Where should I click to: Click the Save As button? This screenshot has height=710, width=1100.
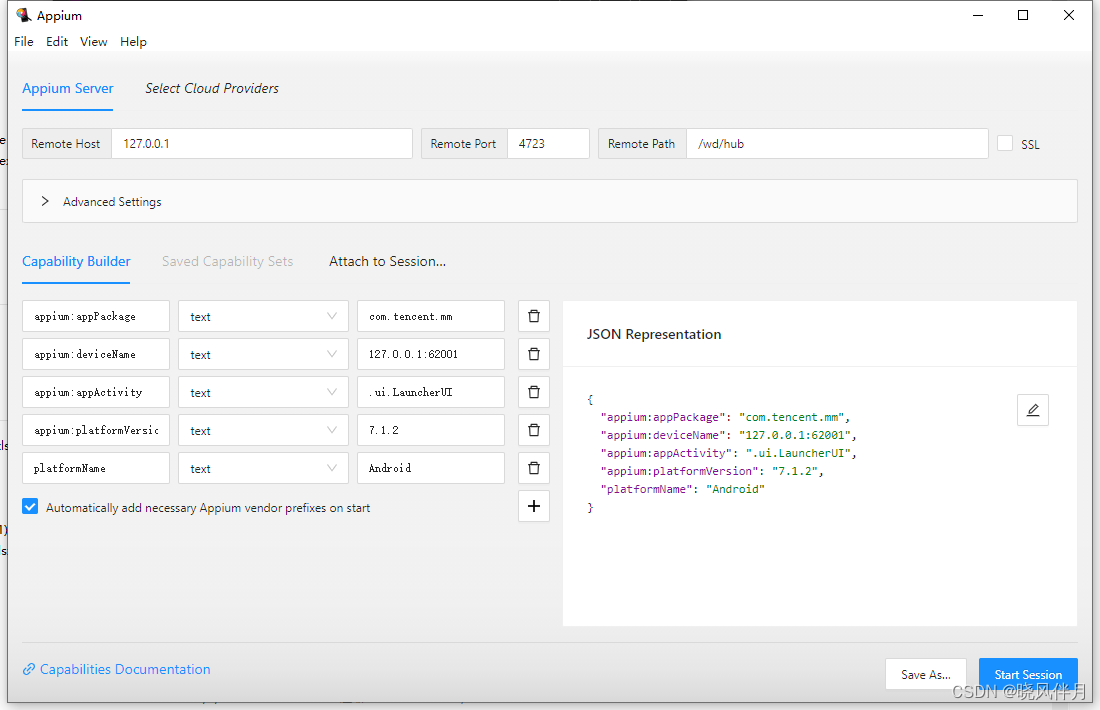[925, 674]
